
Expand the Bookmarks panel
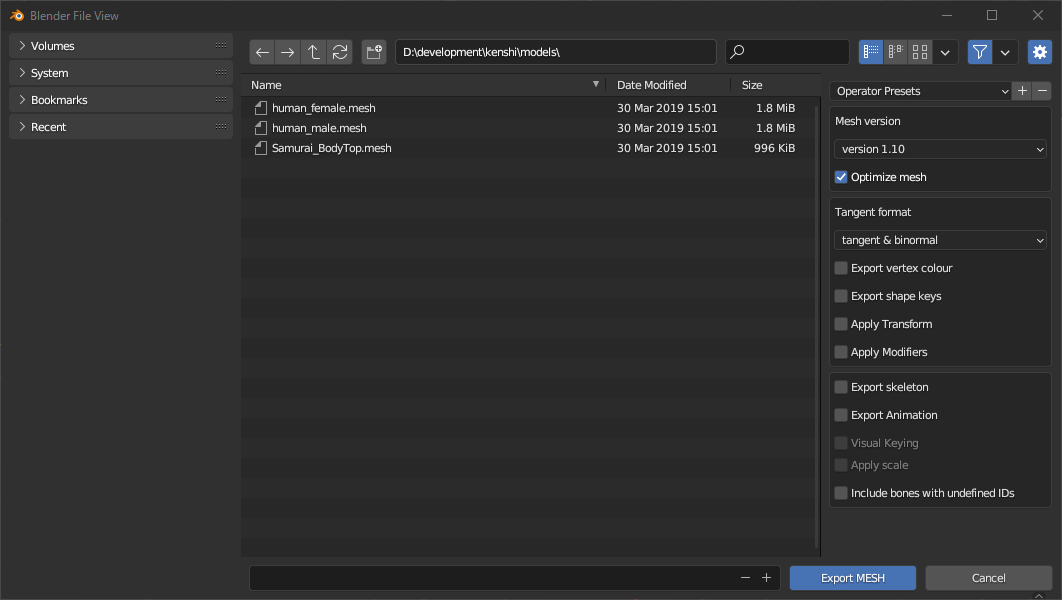(121, 100)
